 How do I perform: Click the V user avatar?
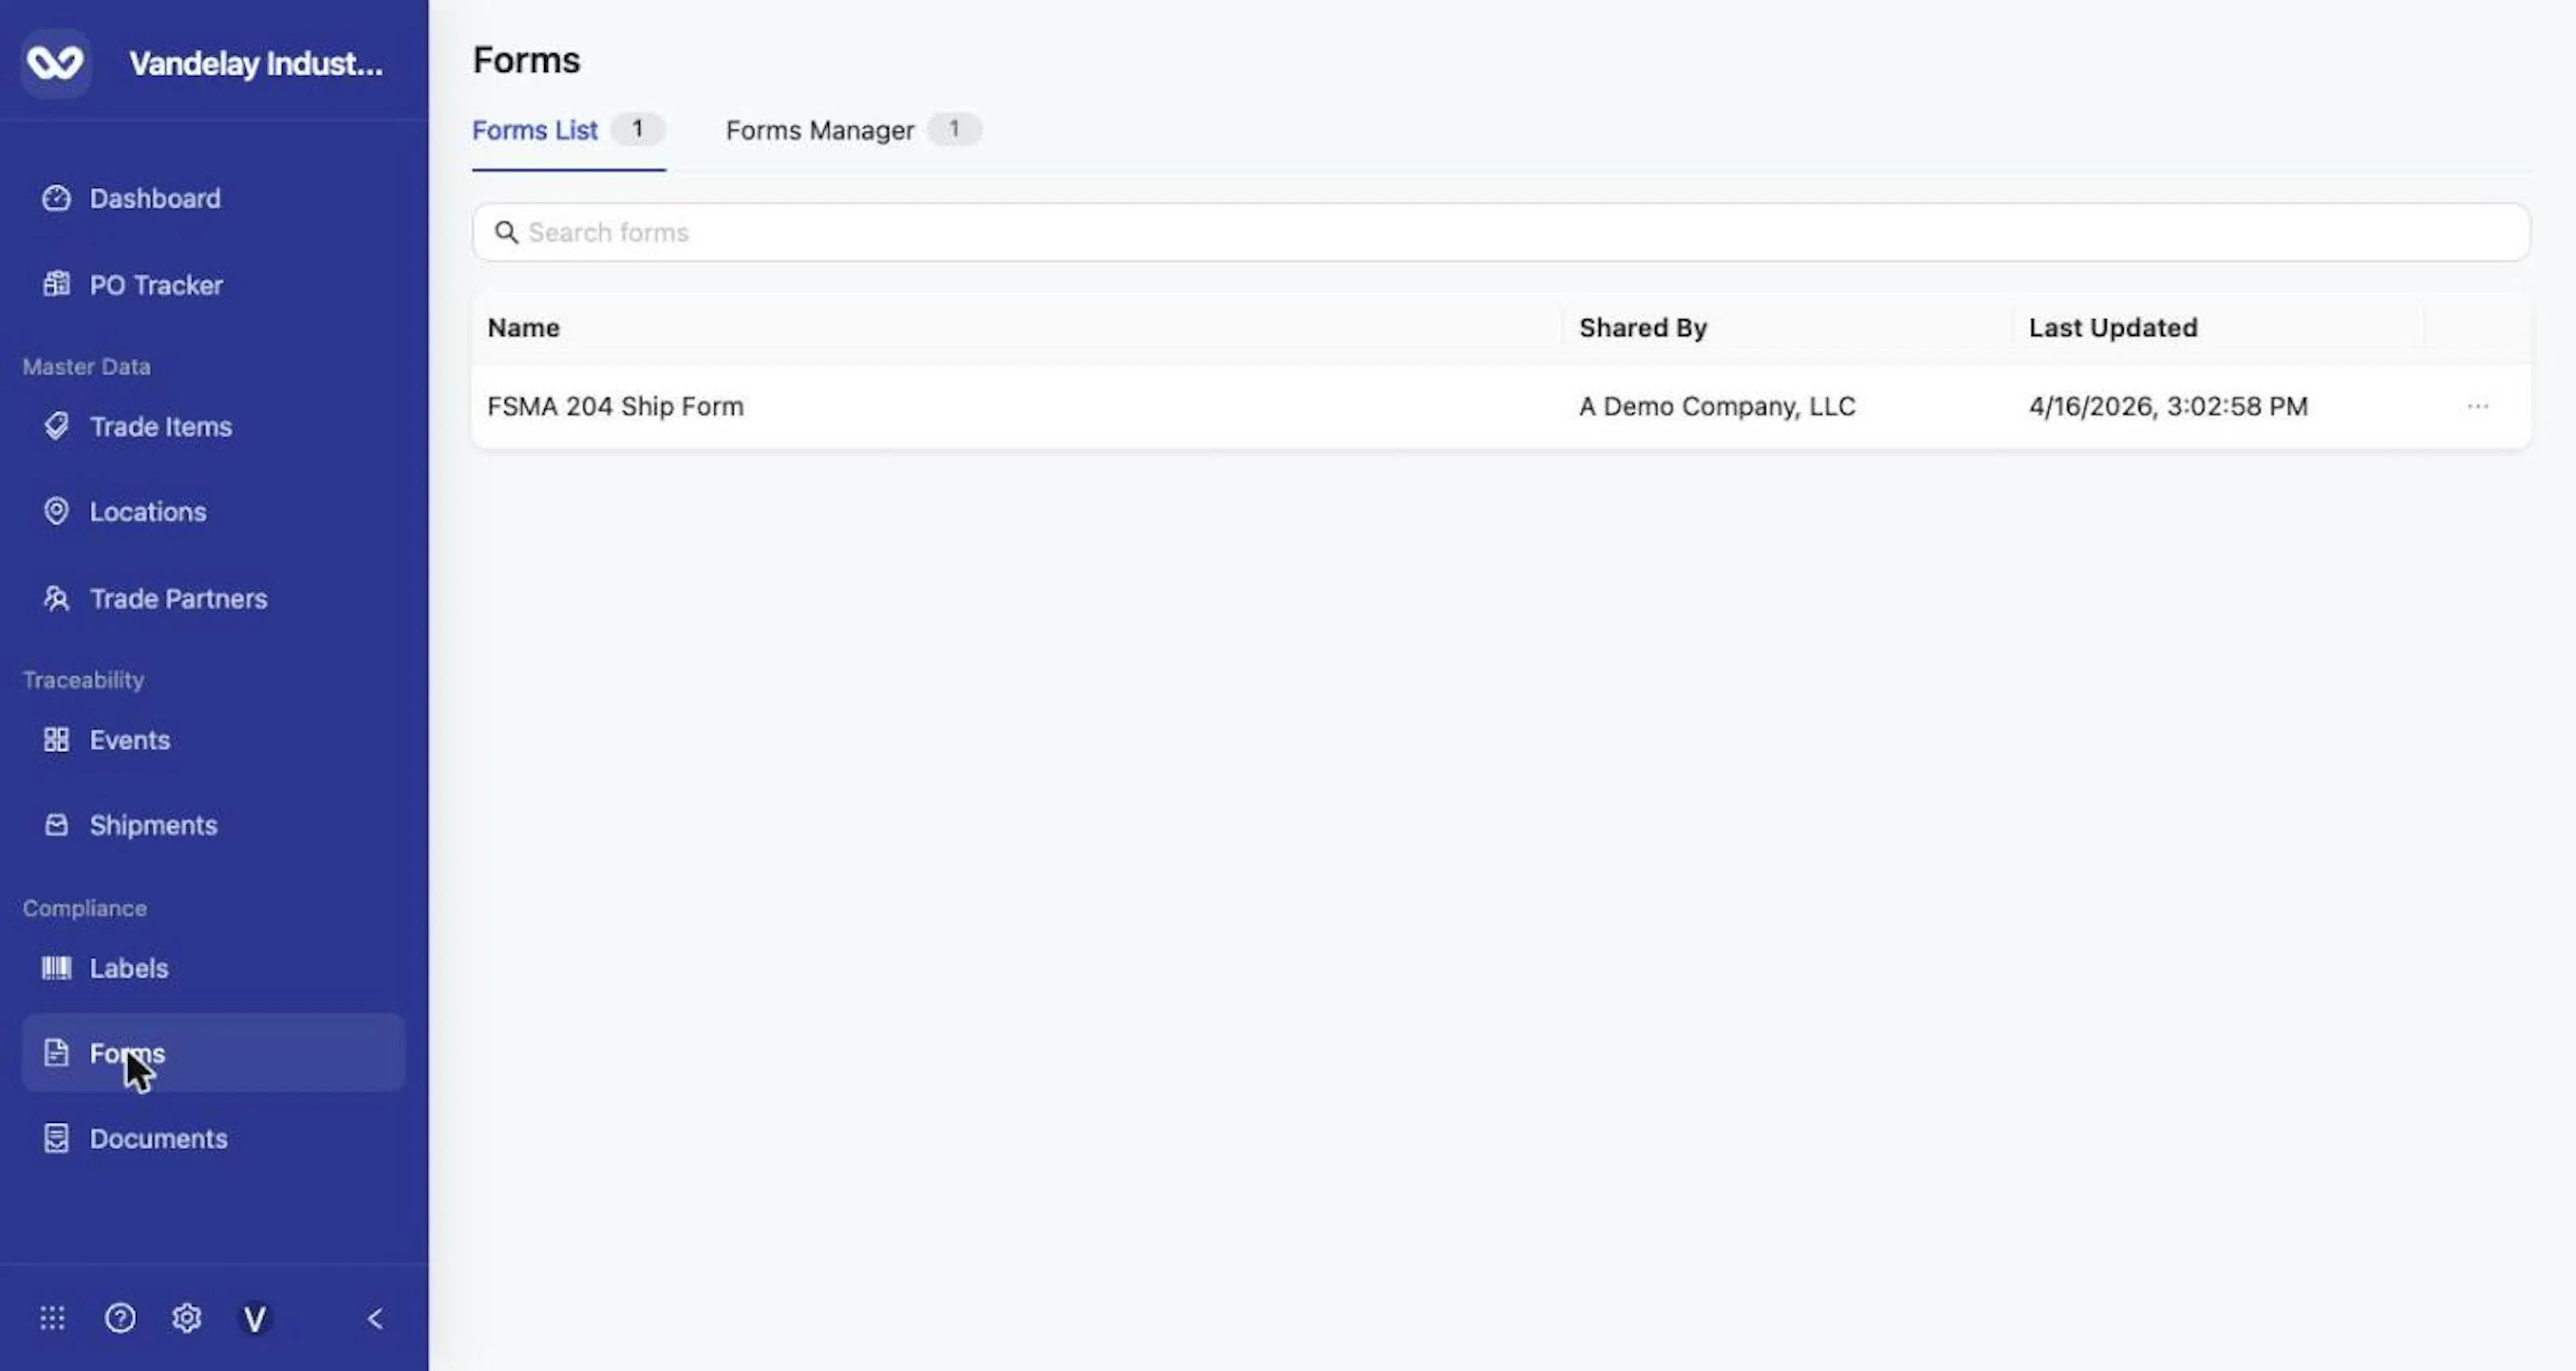255,1319
